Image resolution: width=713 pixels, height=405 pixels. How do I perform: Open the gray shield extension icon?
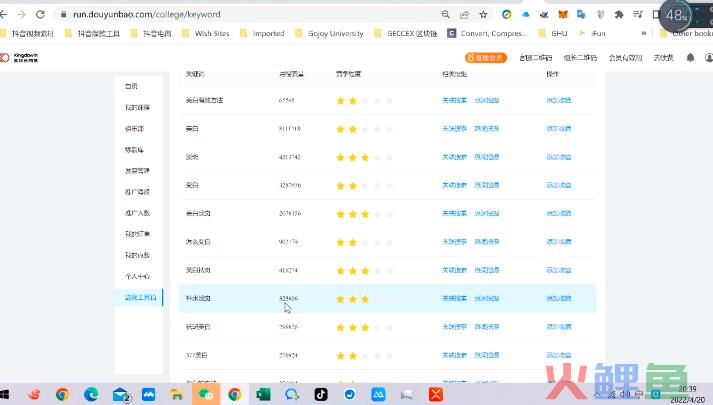(x=600, y=15)
